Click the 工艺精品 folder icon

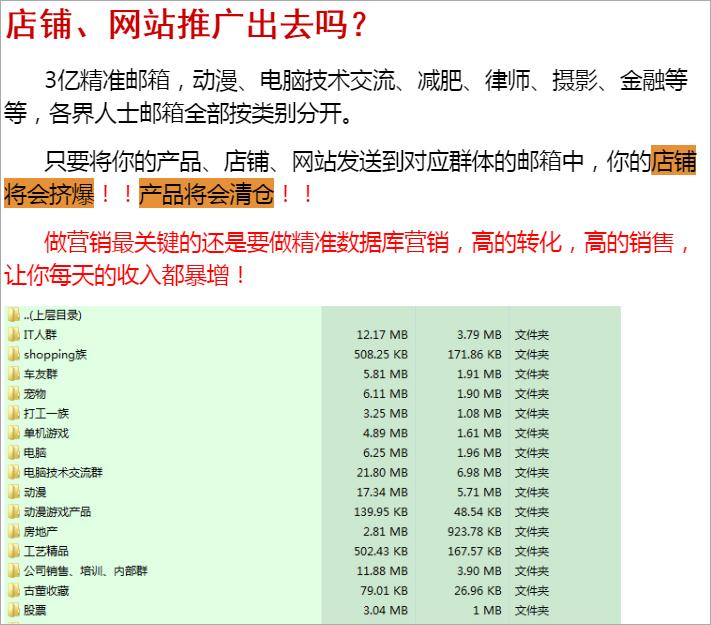coord(14,551)
